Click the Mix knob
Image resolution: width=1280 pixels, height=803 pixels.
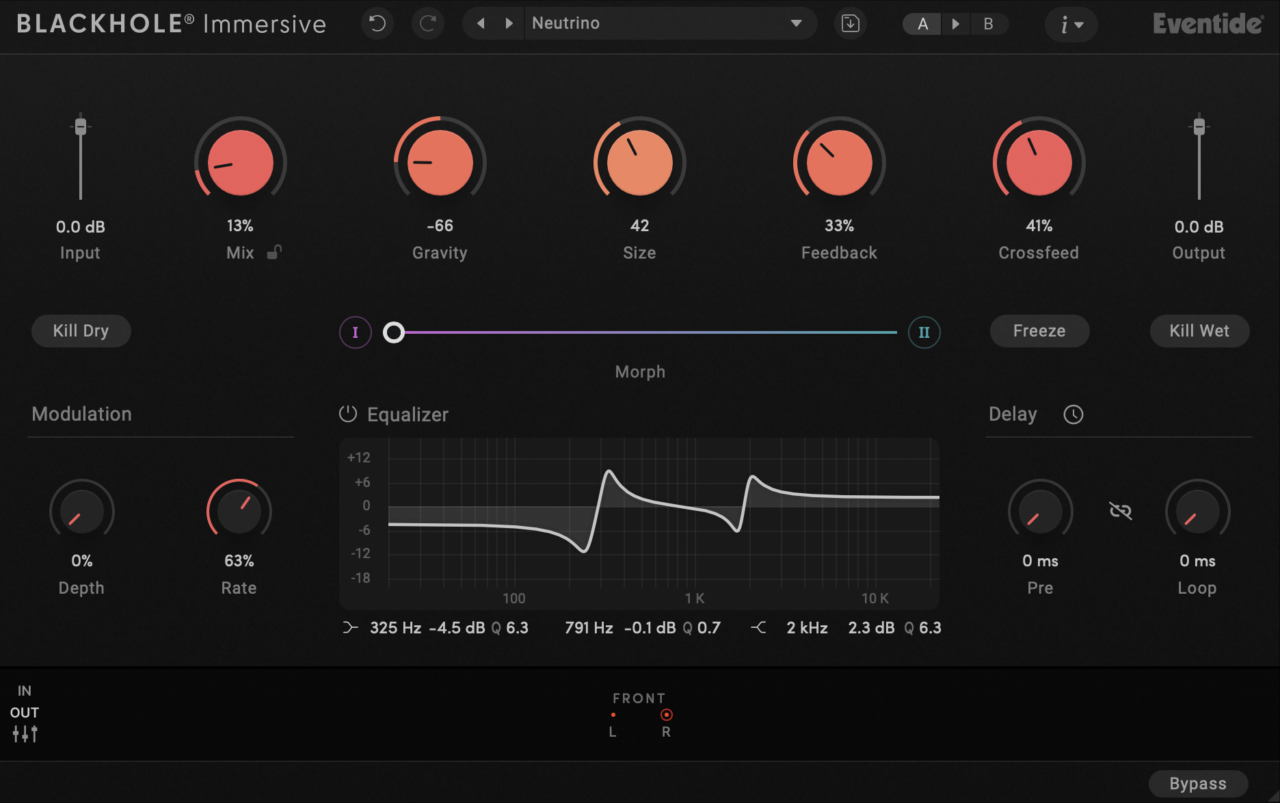point(240,162)
